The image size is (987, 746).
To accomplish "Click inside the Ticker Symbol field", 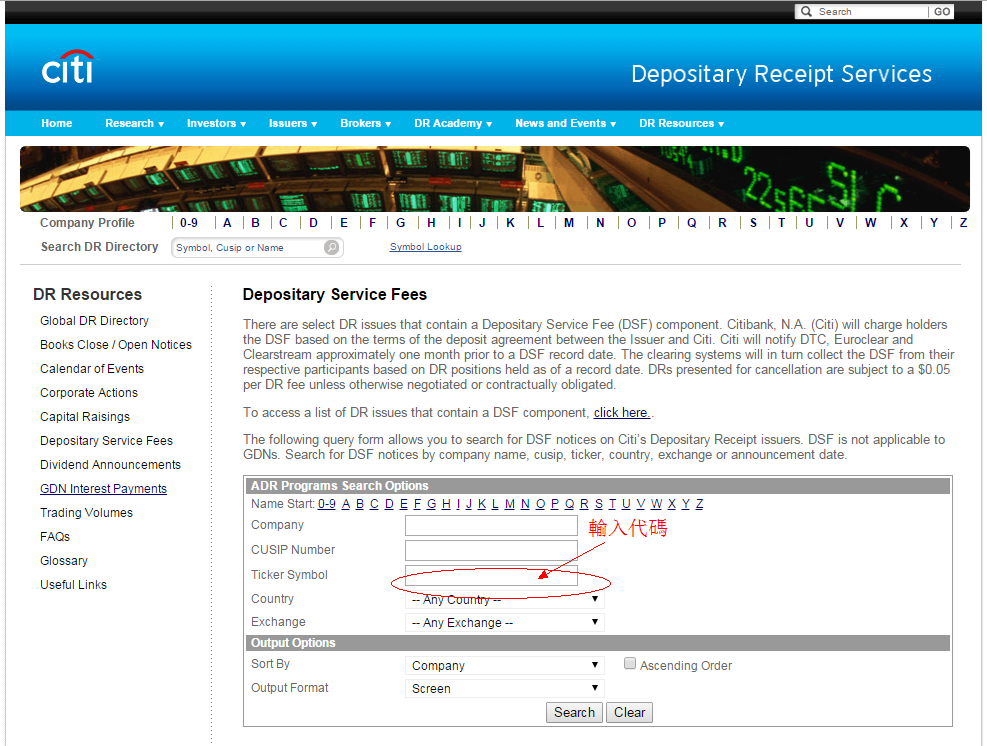I will click(491, 575).
